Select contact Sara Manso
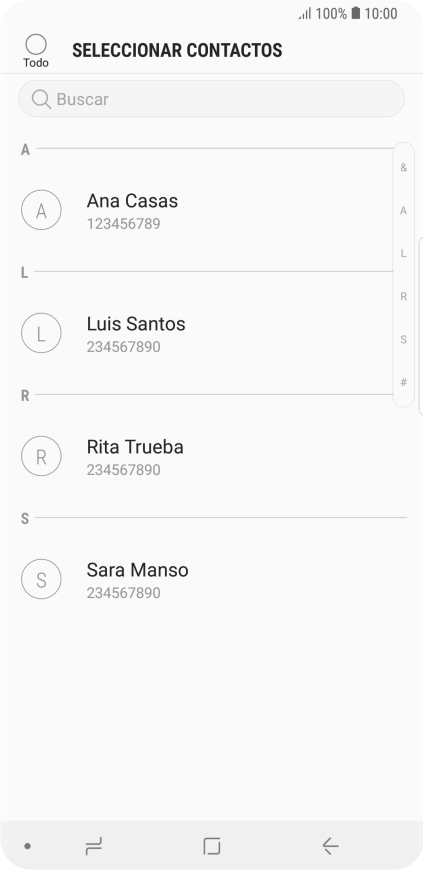The image size is (423, 870). tap(212, 580)
